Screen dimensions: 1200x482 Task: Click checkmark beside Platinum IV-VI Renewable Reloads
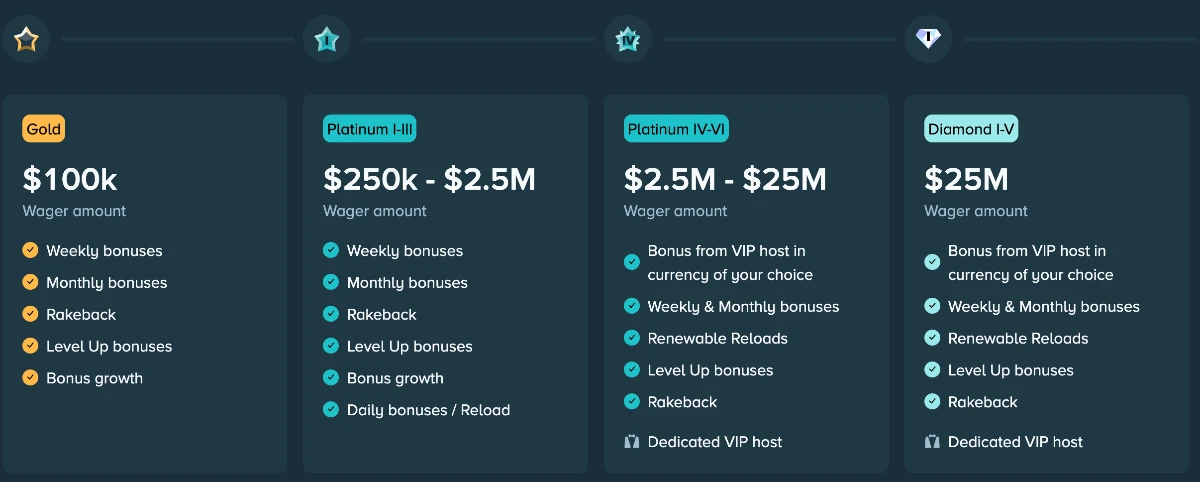pos(631,338)
